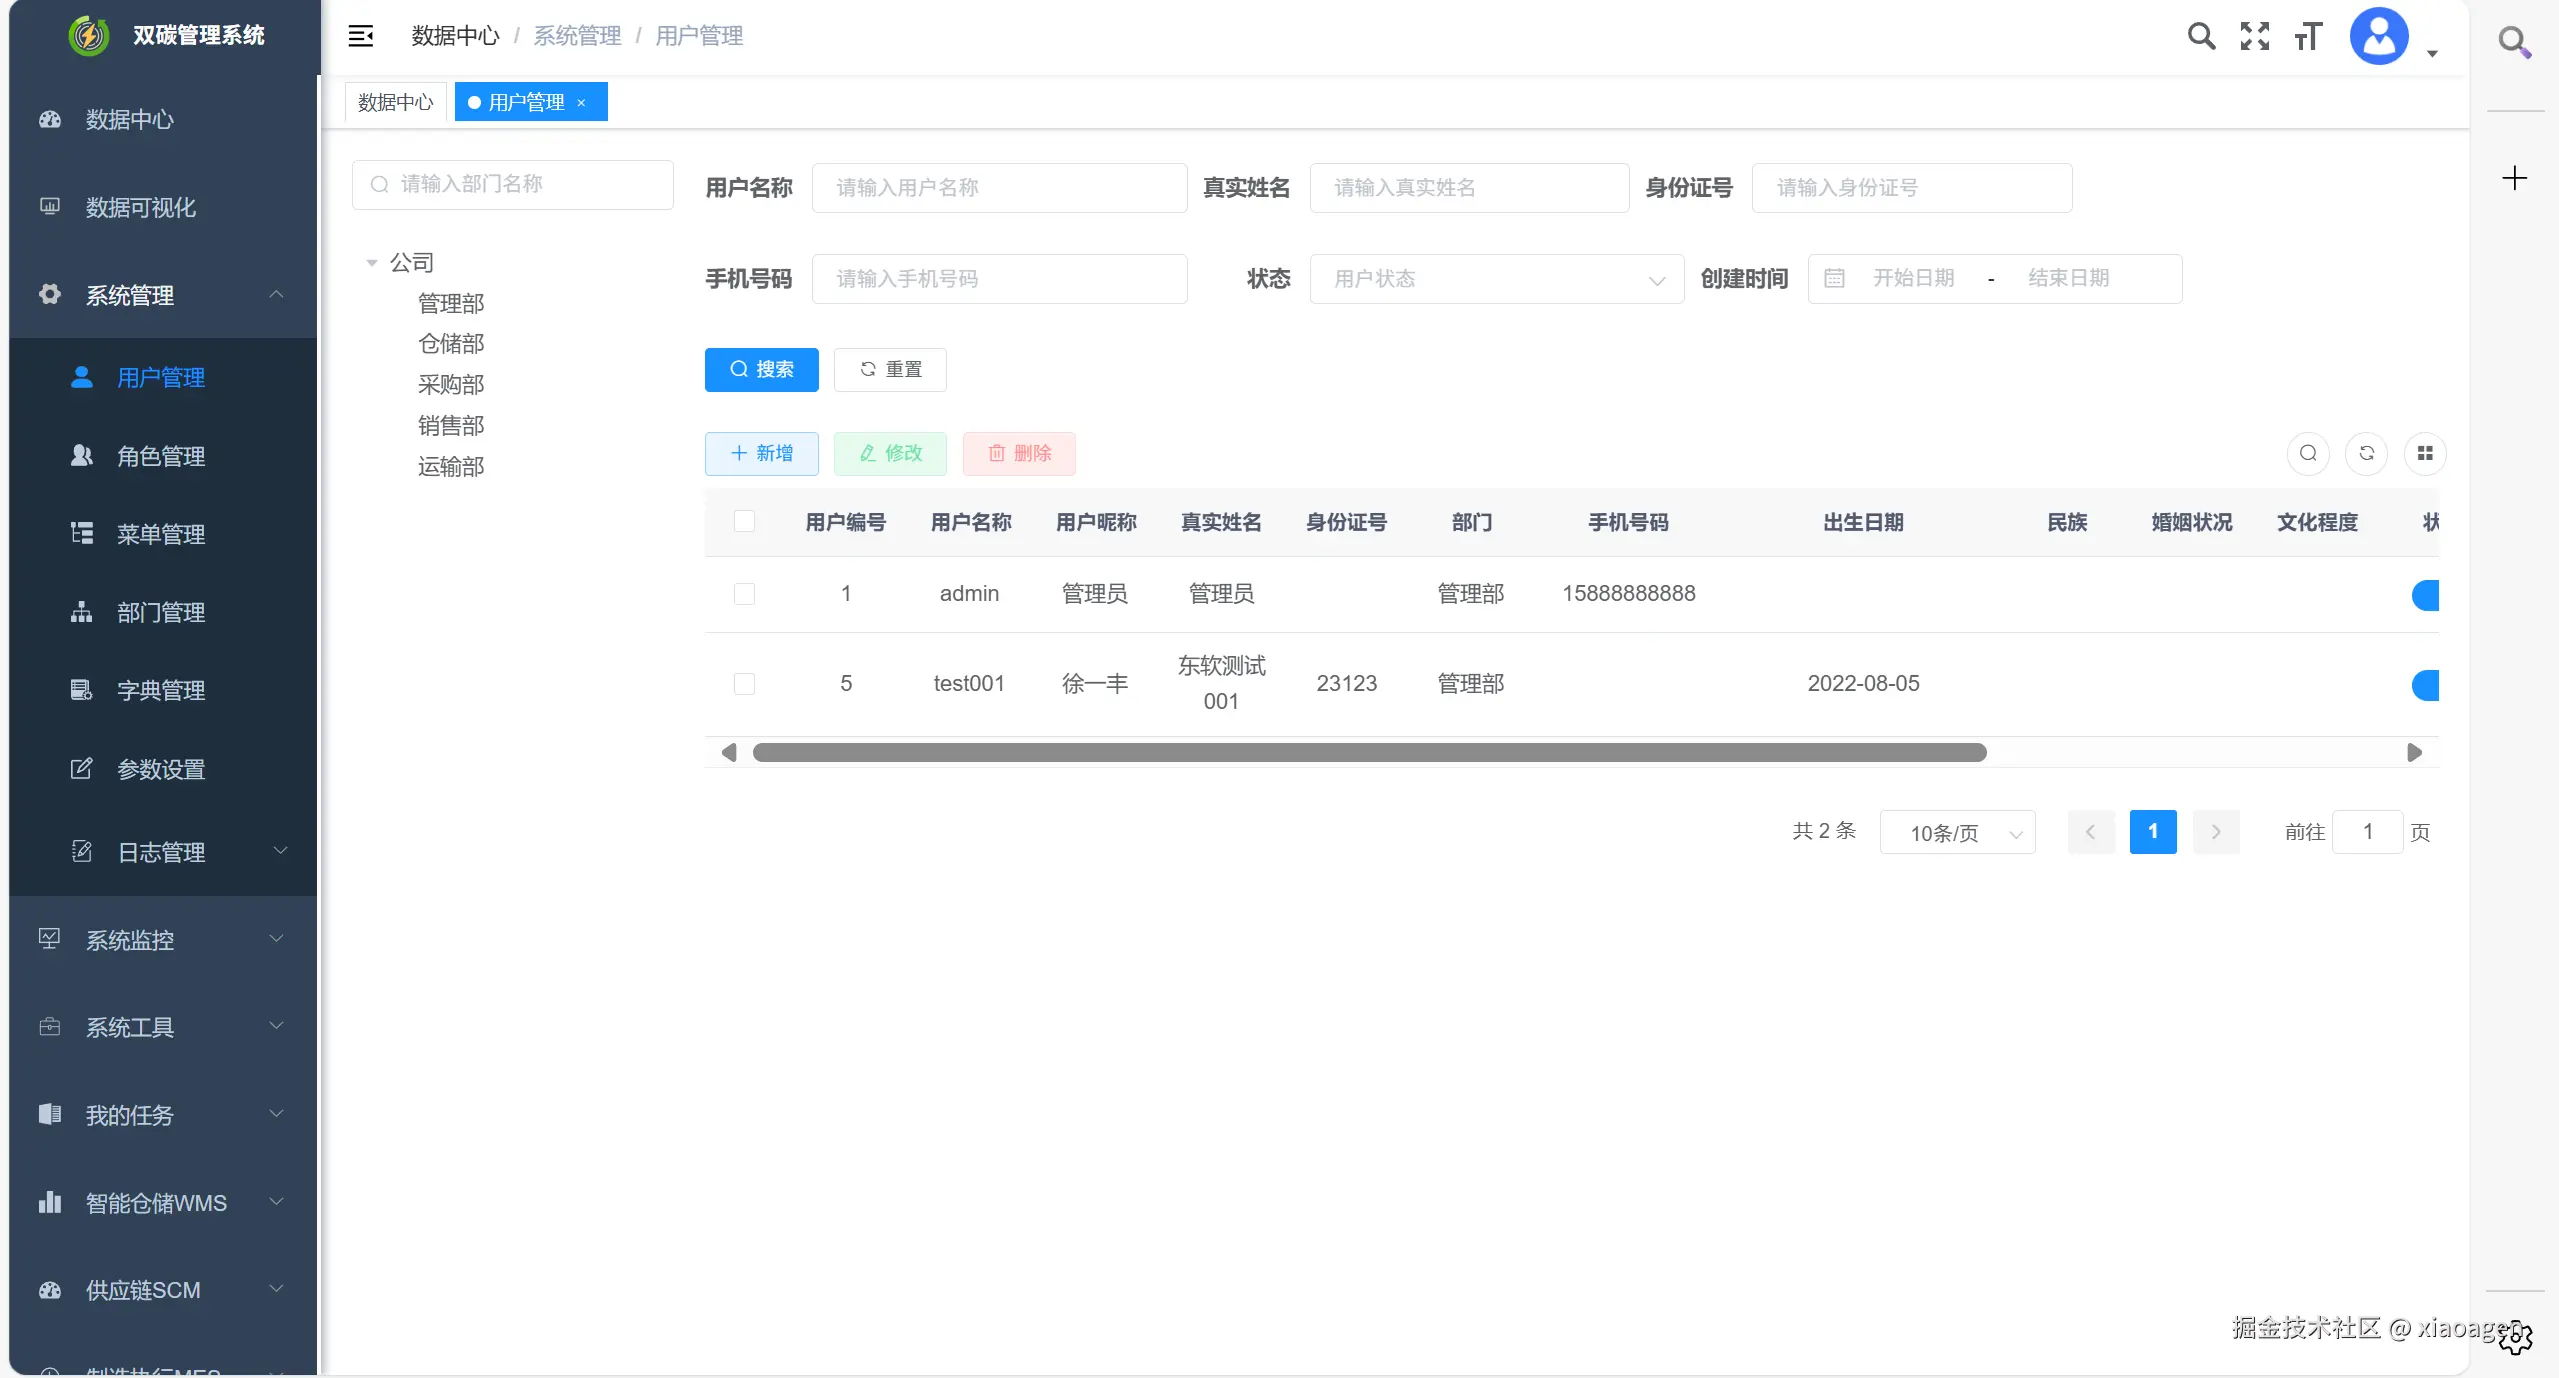Close the 用户管理 tab
2559x1378 pixels.
[x=581, y=103]
